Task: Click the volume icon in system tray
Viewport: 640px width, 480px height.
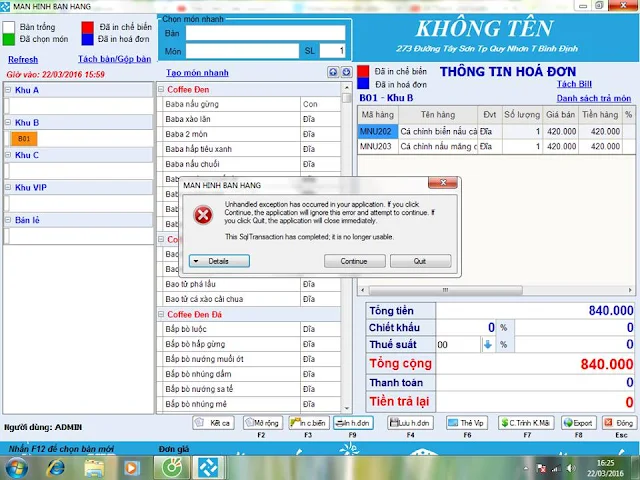Action: click(571, 469)
